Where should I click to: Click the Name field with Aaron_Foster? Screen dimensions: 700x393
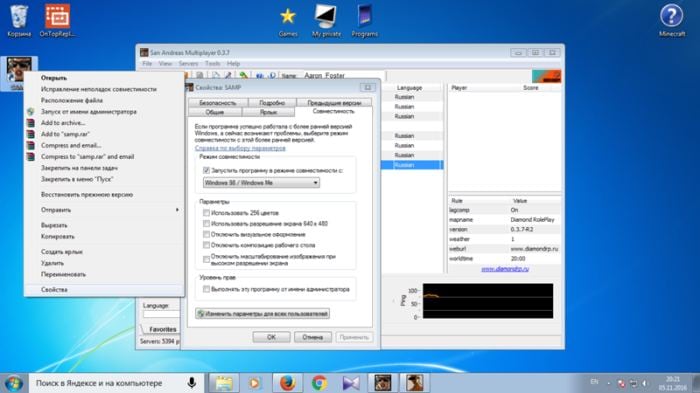coord(343,75)
